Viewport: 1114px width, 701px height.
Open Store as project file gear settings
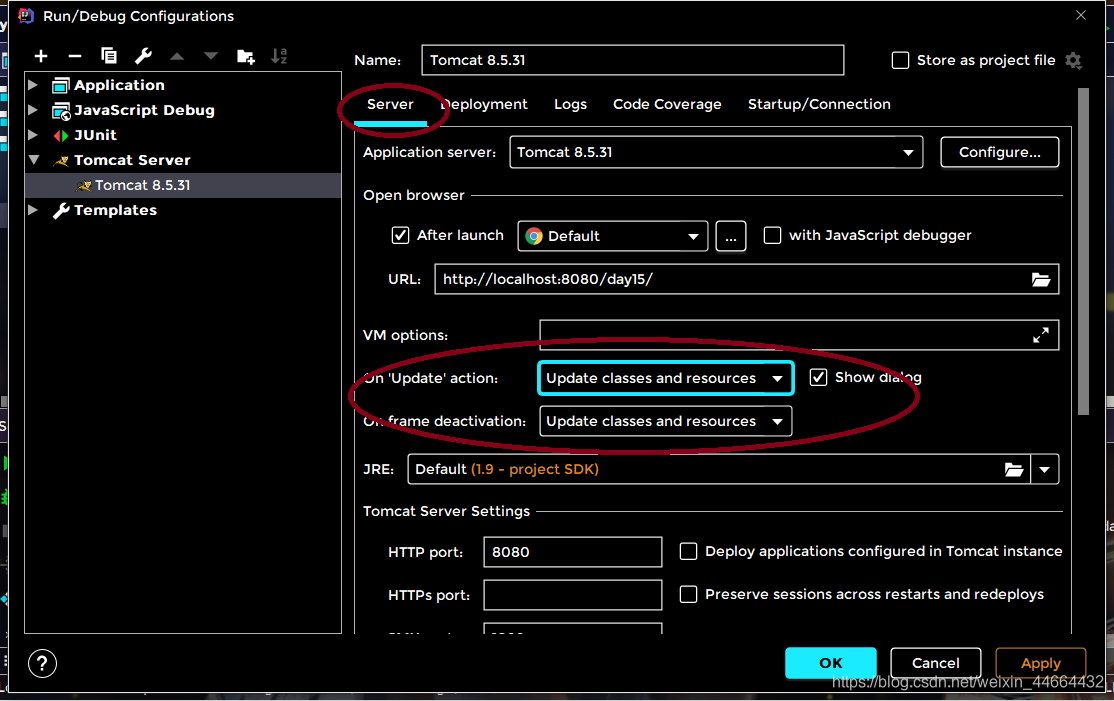click(1074, 60)
